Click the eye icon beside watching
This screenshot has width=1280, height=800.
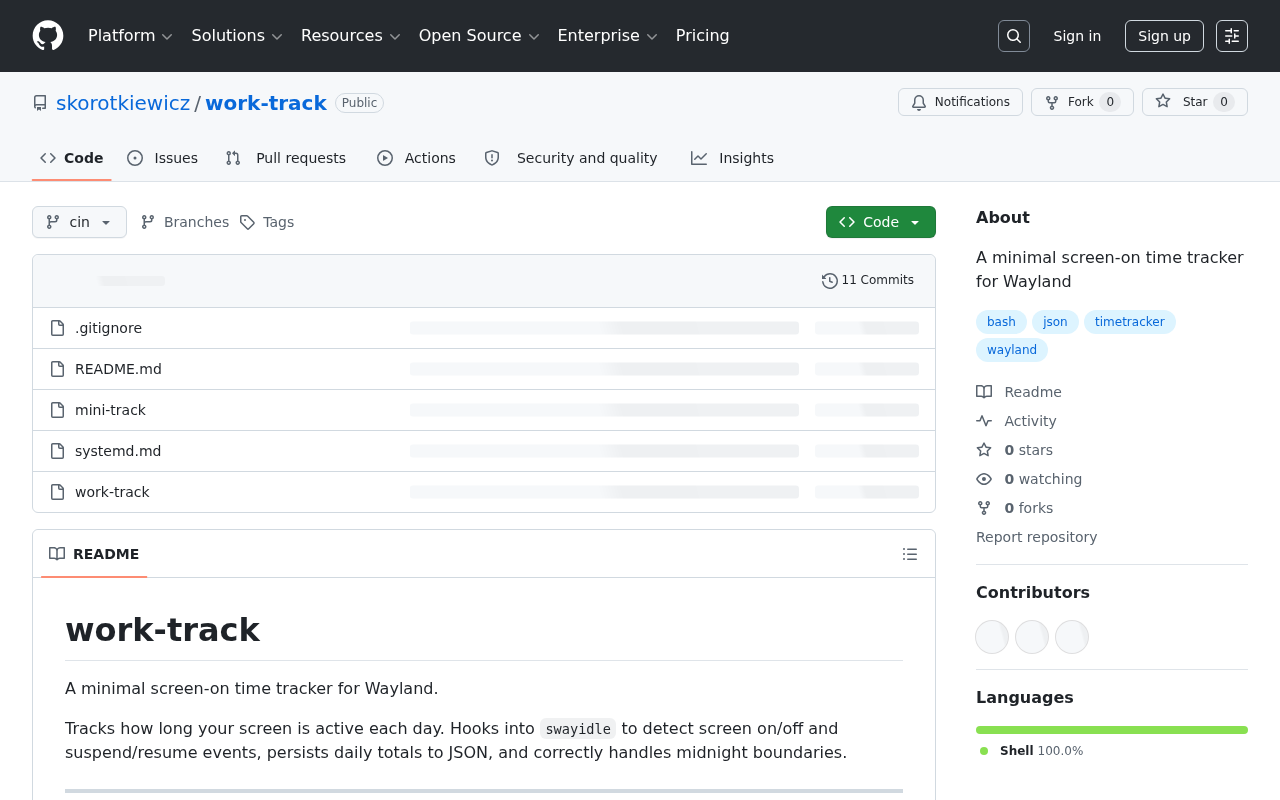coord(984,479)
